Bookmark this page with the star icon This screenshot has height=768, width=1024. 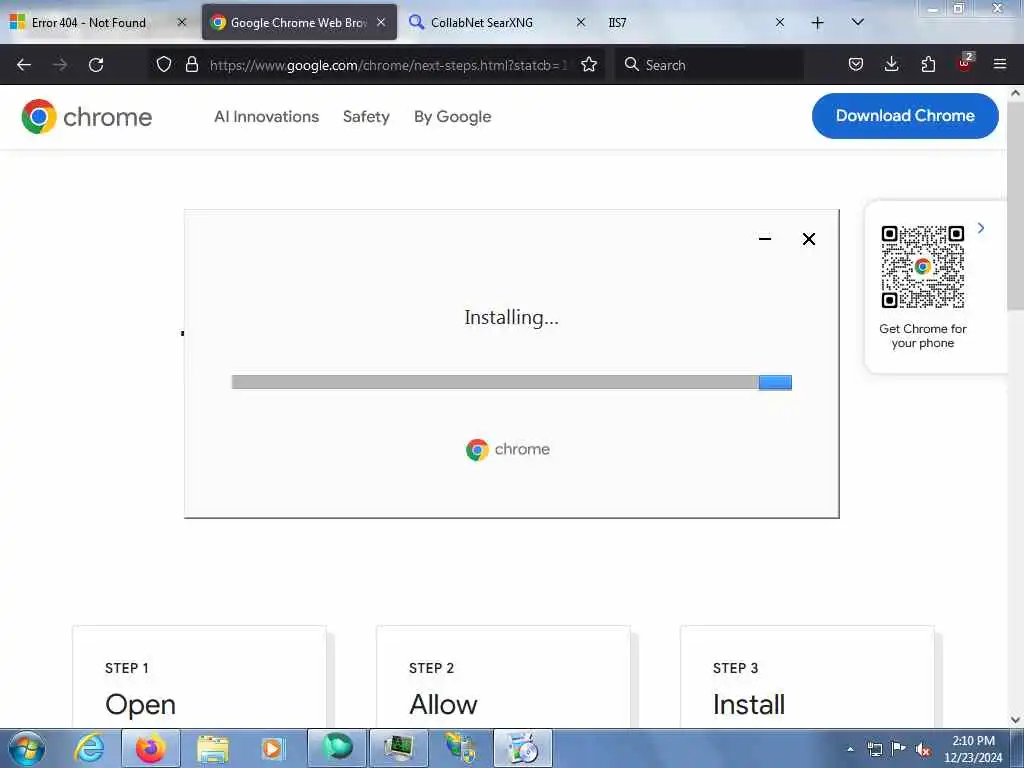pyautogui.click(x=589, y=64)
